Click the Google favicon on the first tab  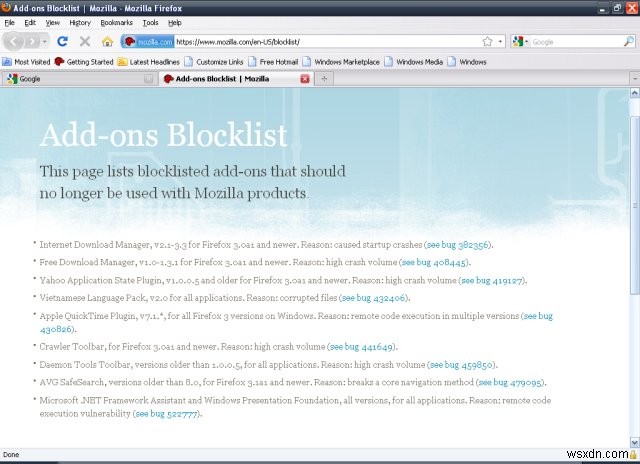click(x=13, y=79)
